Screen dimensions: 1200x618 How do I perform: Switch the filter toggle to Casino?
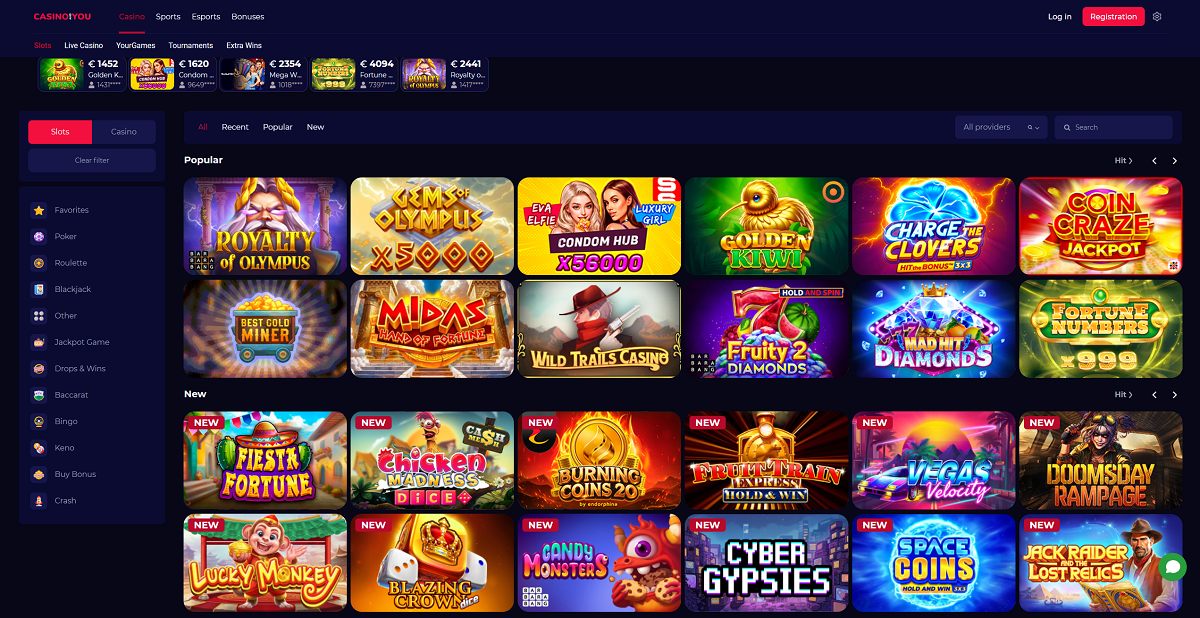[x=124, y=132]
